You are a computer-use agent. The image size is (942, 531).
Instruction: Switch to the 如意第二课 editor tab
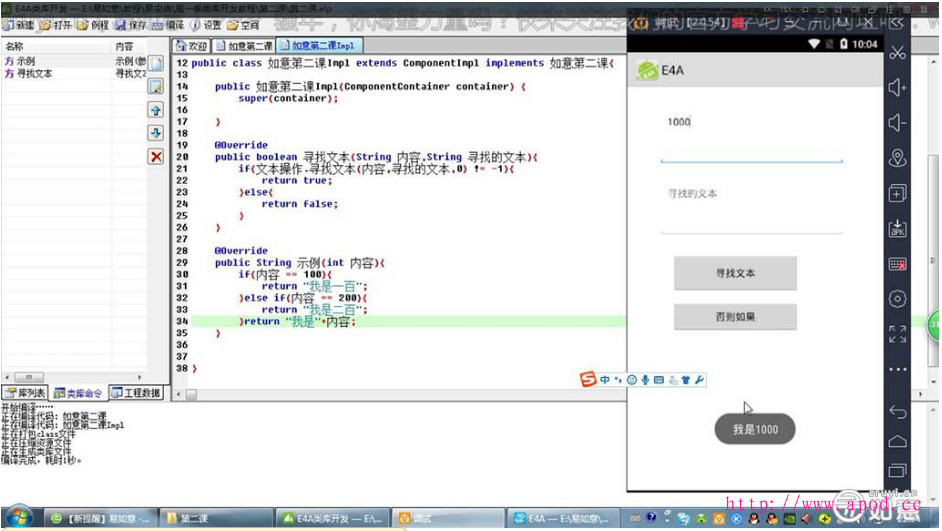243,46
